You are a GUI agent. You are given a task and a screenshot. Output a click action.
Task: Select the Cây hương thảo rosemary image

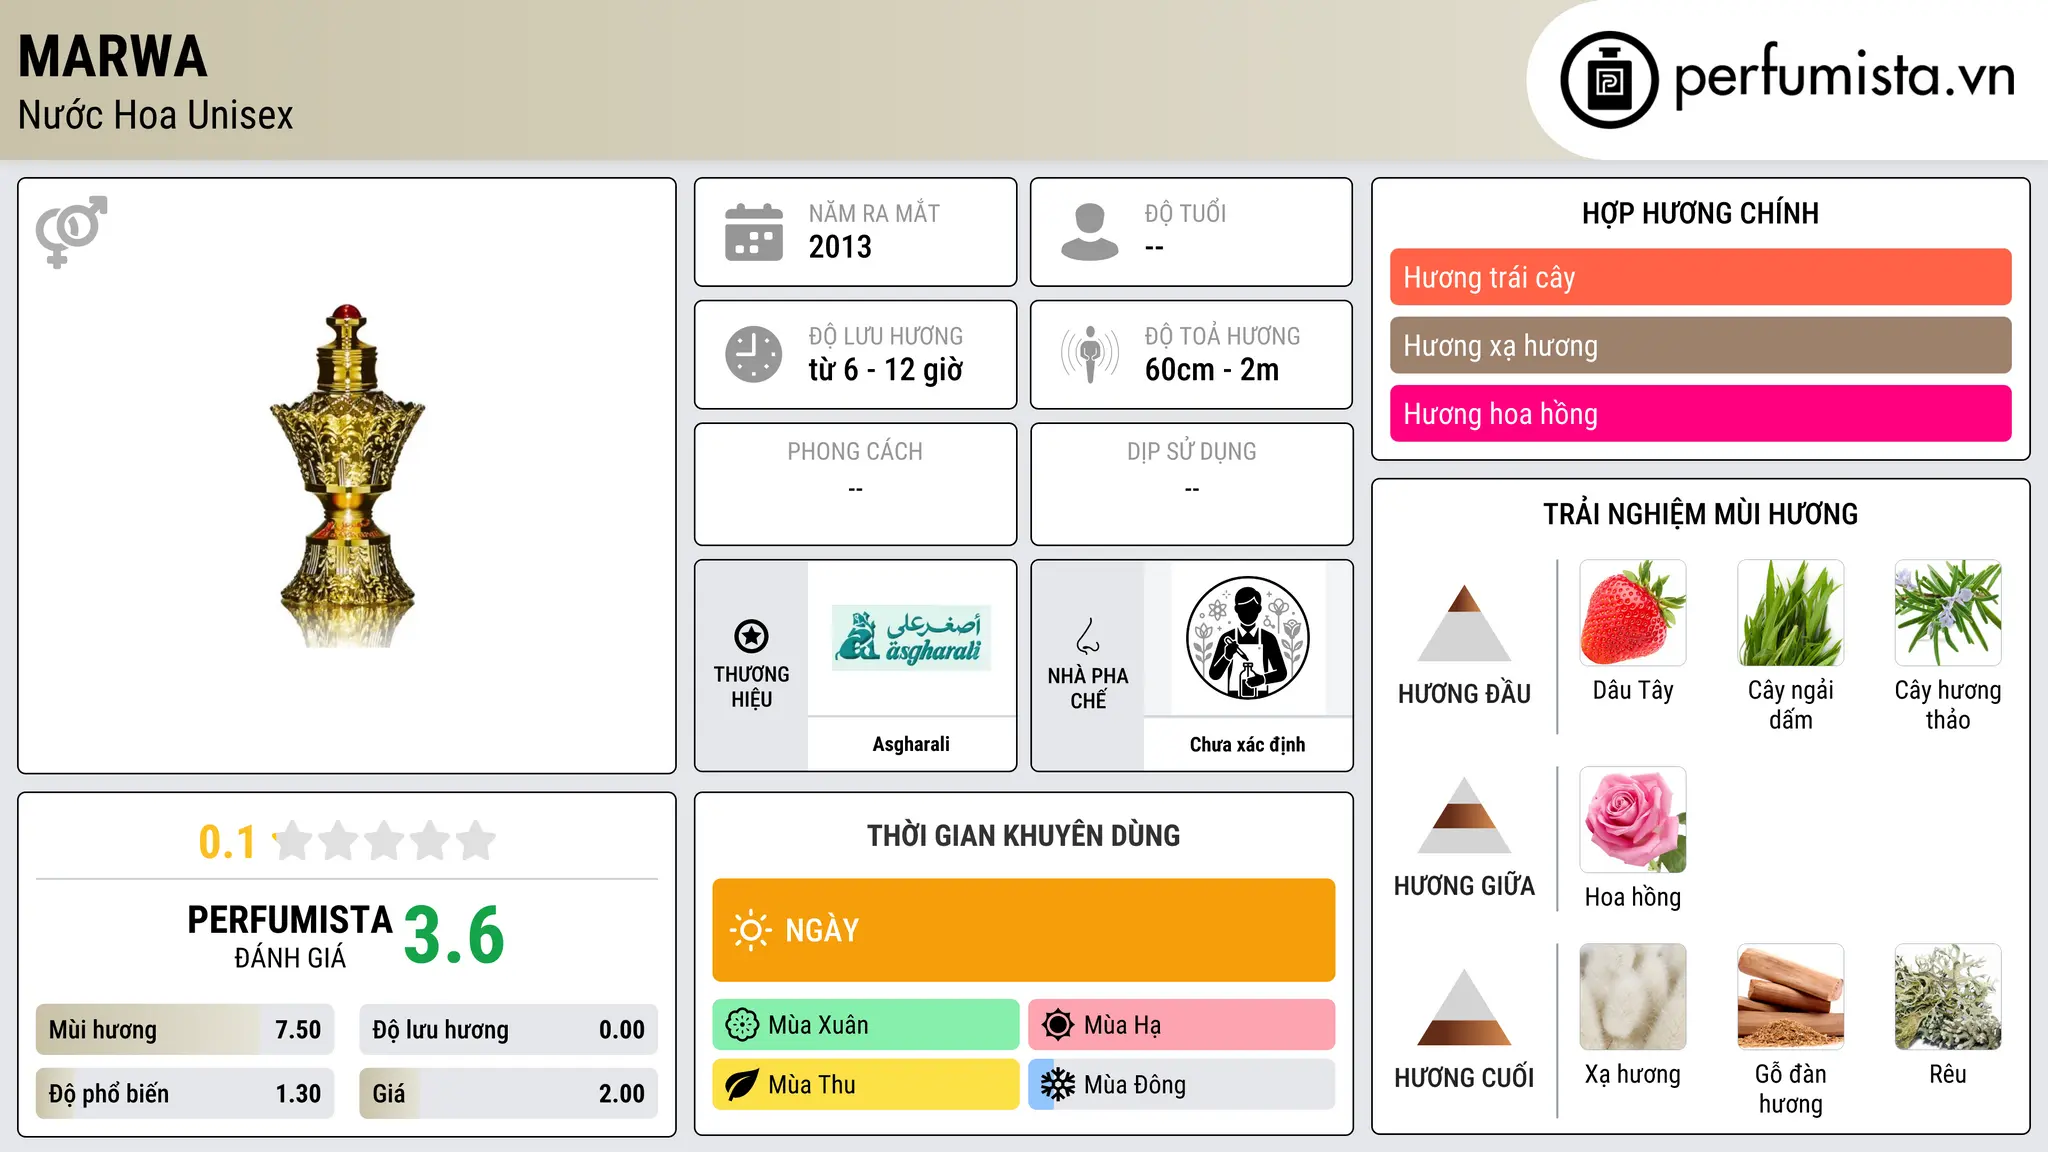click(x=1948, y=613)
